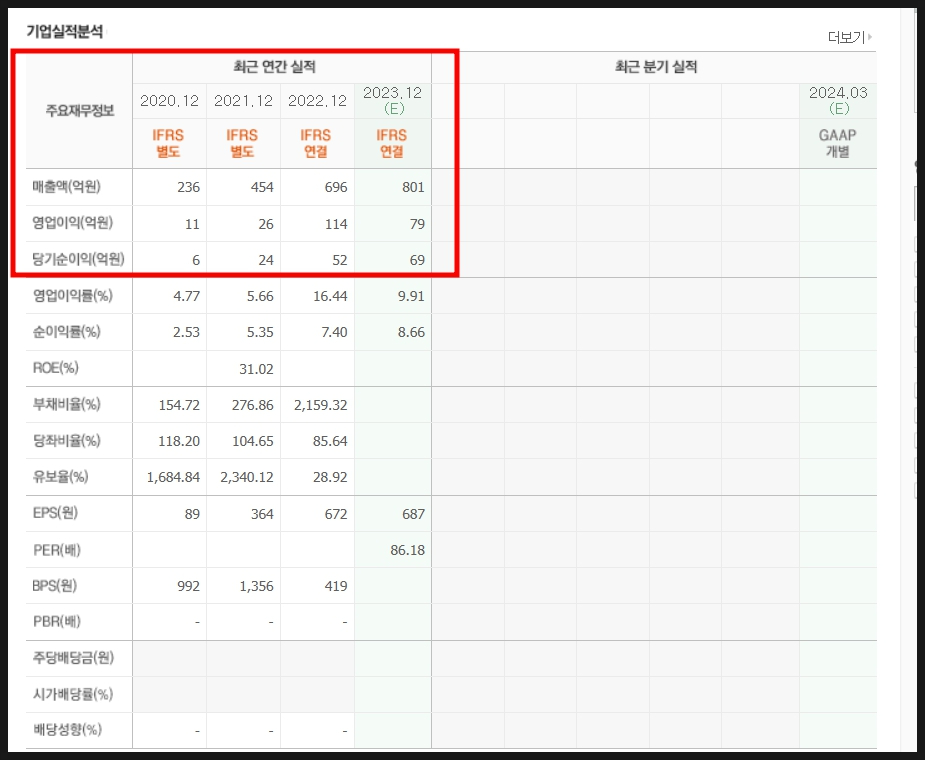Click the 2024.03 (E) column header

838,100
